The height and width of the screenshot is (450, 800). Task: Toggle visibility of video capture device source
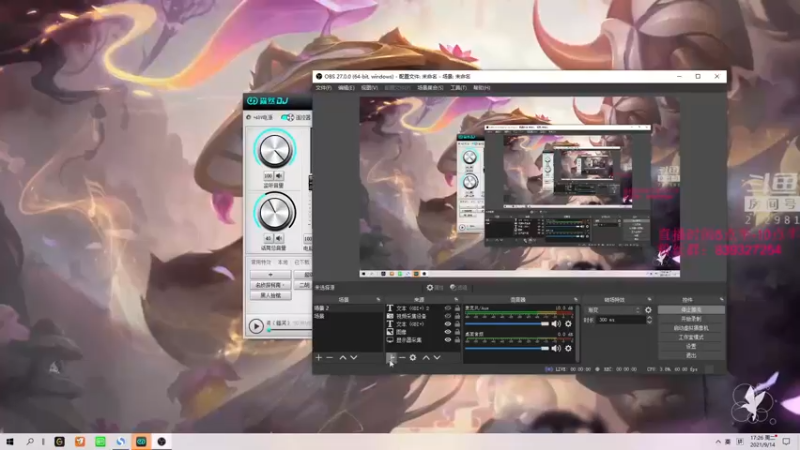coord(448,316)
